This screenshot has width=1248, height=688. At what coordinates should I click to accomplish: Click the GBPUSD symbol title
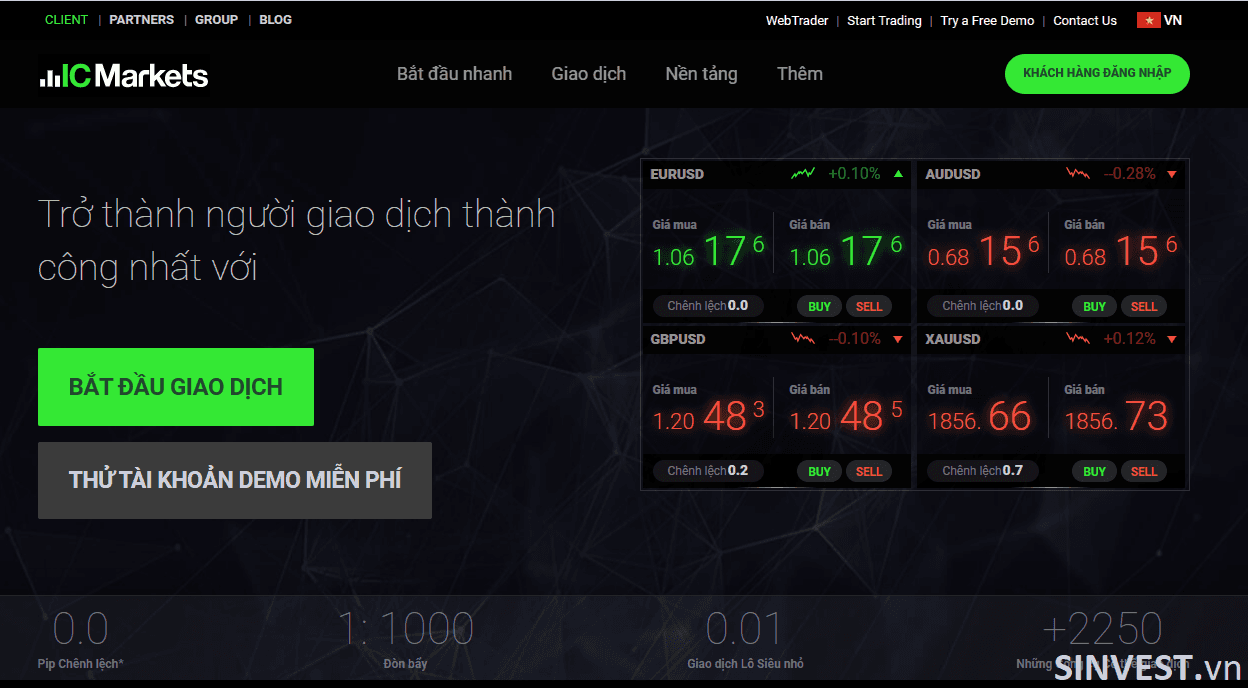(x=677, y=339)
